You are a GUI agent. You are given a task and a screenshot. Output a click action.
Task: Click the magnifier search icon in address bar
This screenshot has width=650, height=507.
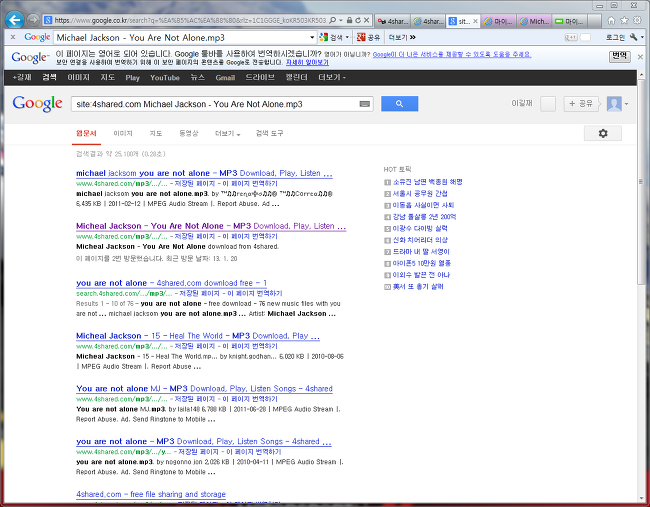(332, 20)
